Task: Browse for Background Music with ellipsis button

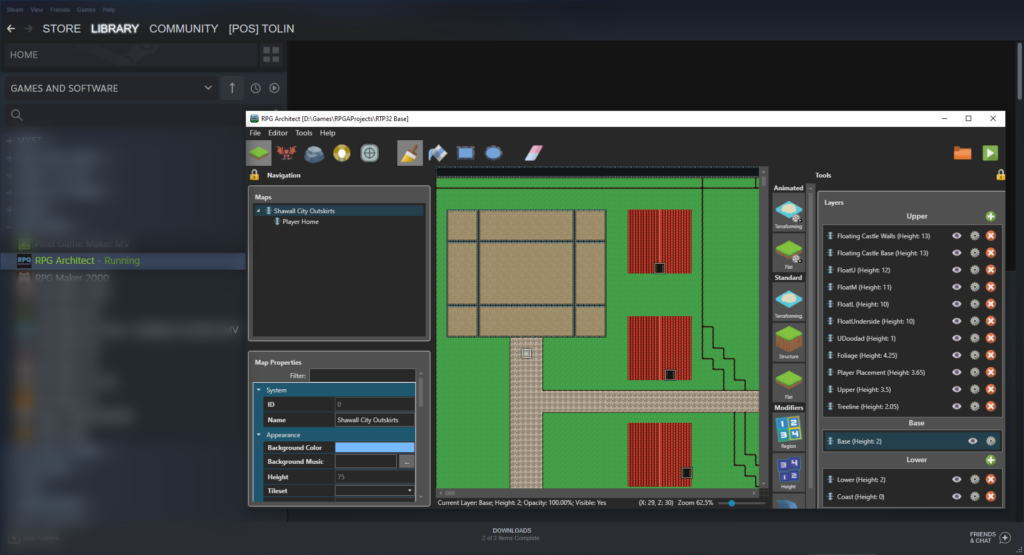Action: (407, 462)
